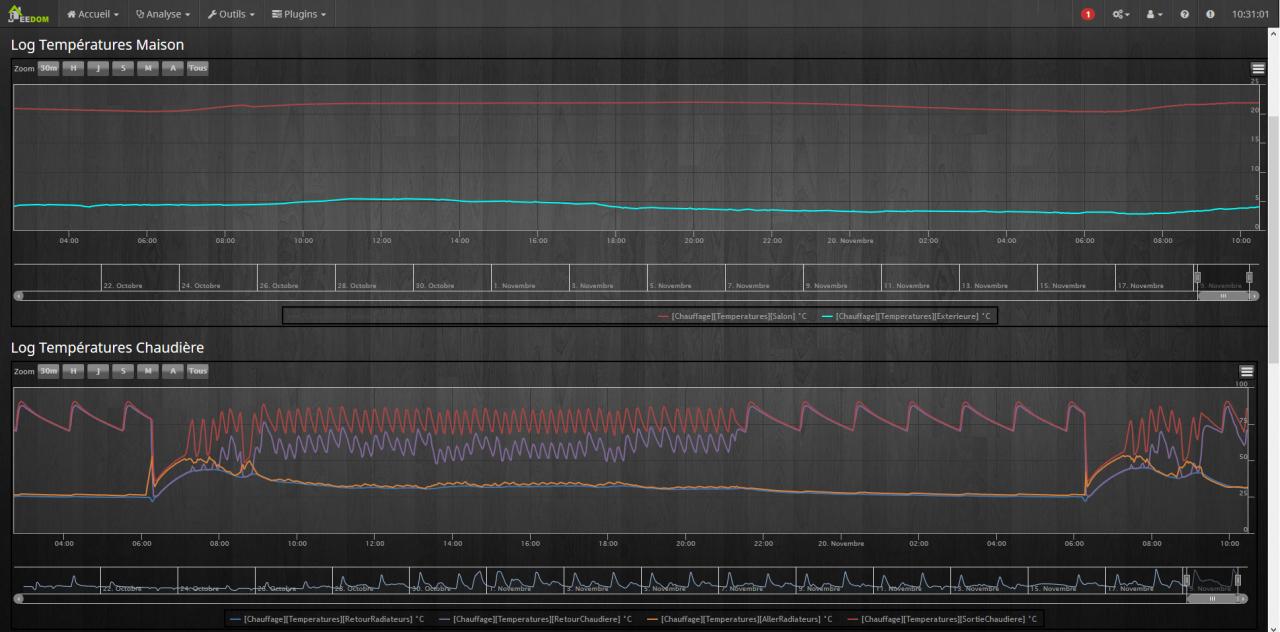1280x632 pixels.
Task: Click the 10:31:01 clock text
Action: pyautogui.click(x=1250, y=14)
